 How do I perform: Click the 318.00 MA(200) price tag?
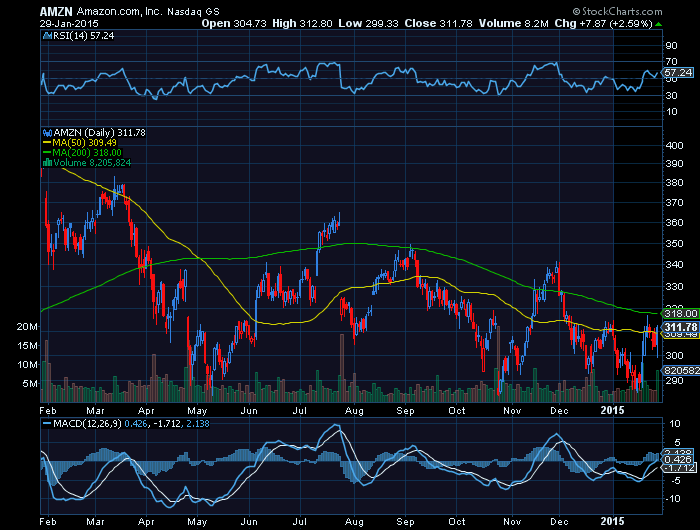(x=680, y=313)
